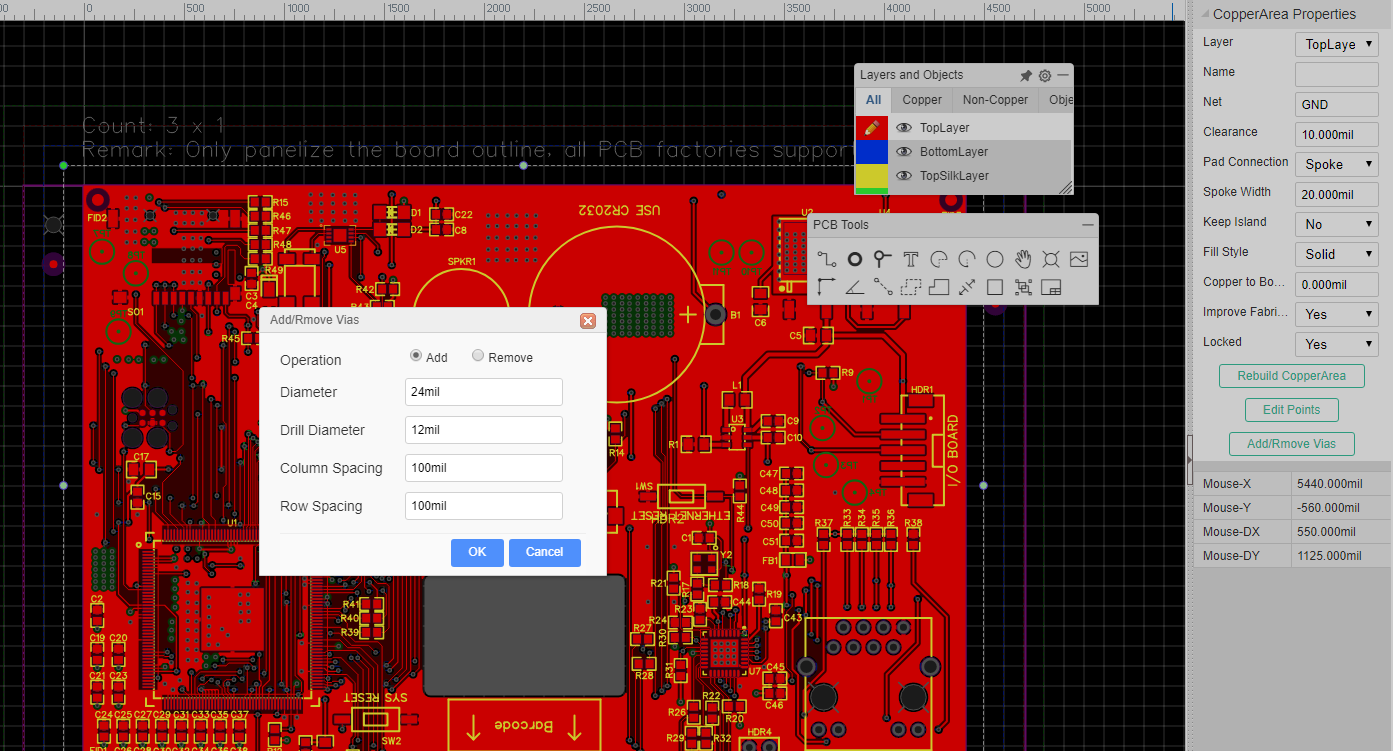
Task: Pin the Layers and Objects panel
Action: pyautogui.click(x=1026, y=75)
